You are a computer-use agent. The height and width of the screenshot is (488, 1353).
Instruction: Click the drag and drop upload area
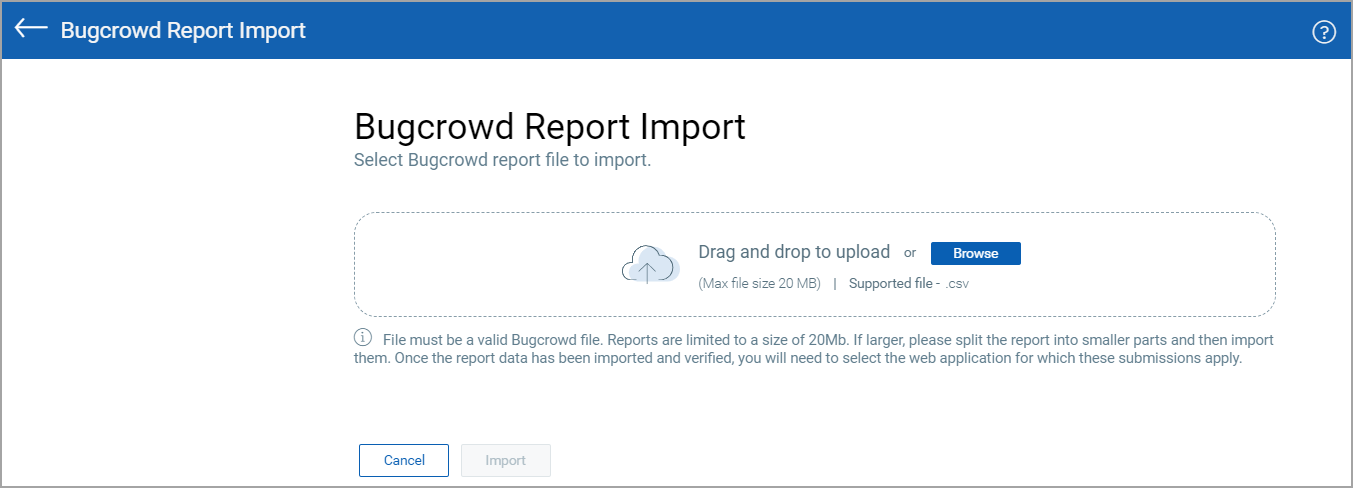pyautogui.click(x=814, y=264)
